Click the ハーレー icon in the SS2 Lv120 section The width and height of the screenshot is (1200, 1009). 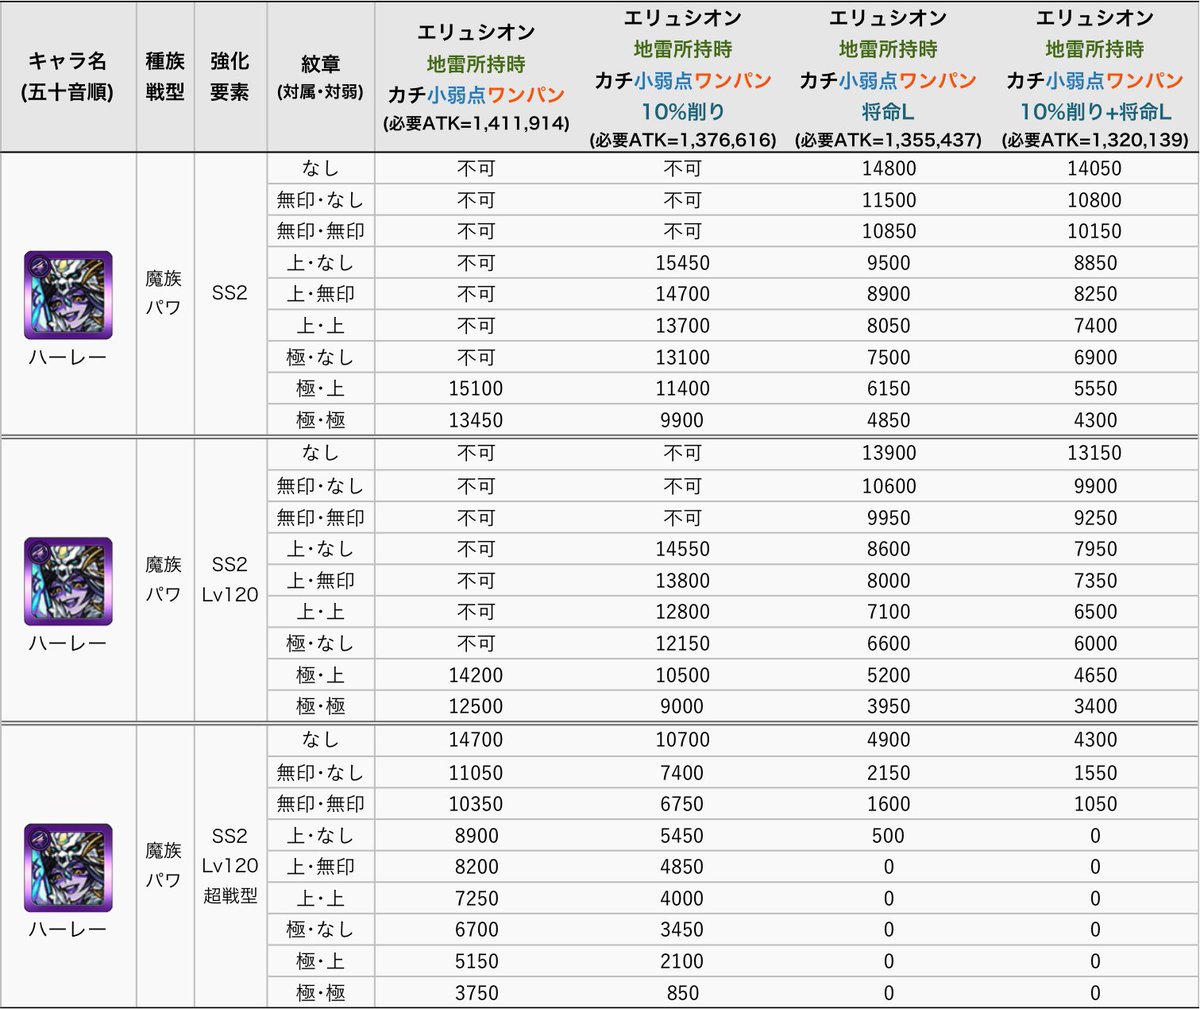coord(68,581)
